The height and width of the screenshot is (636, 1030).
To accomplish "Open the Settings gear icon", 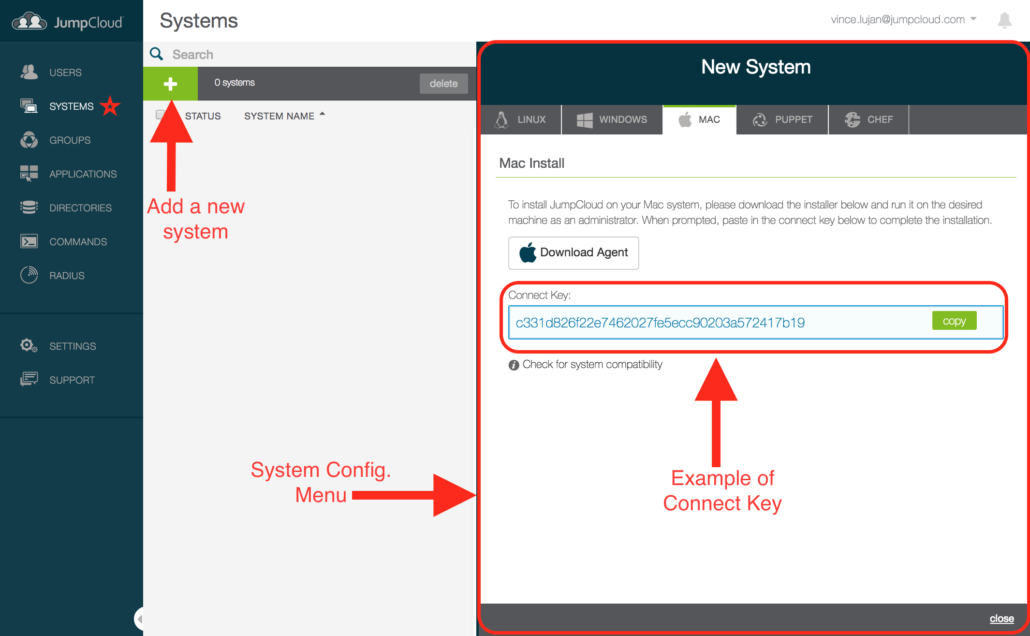I will point(29,346).
